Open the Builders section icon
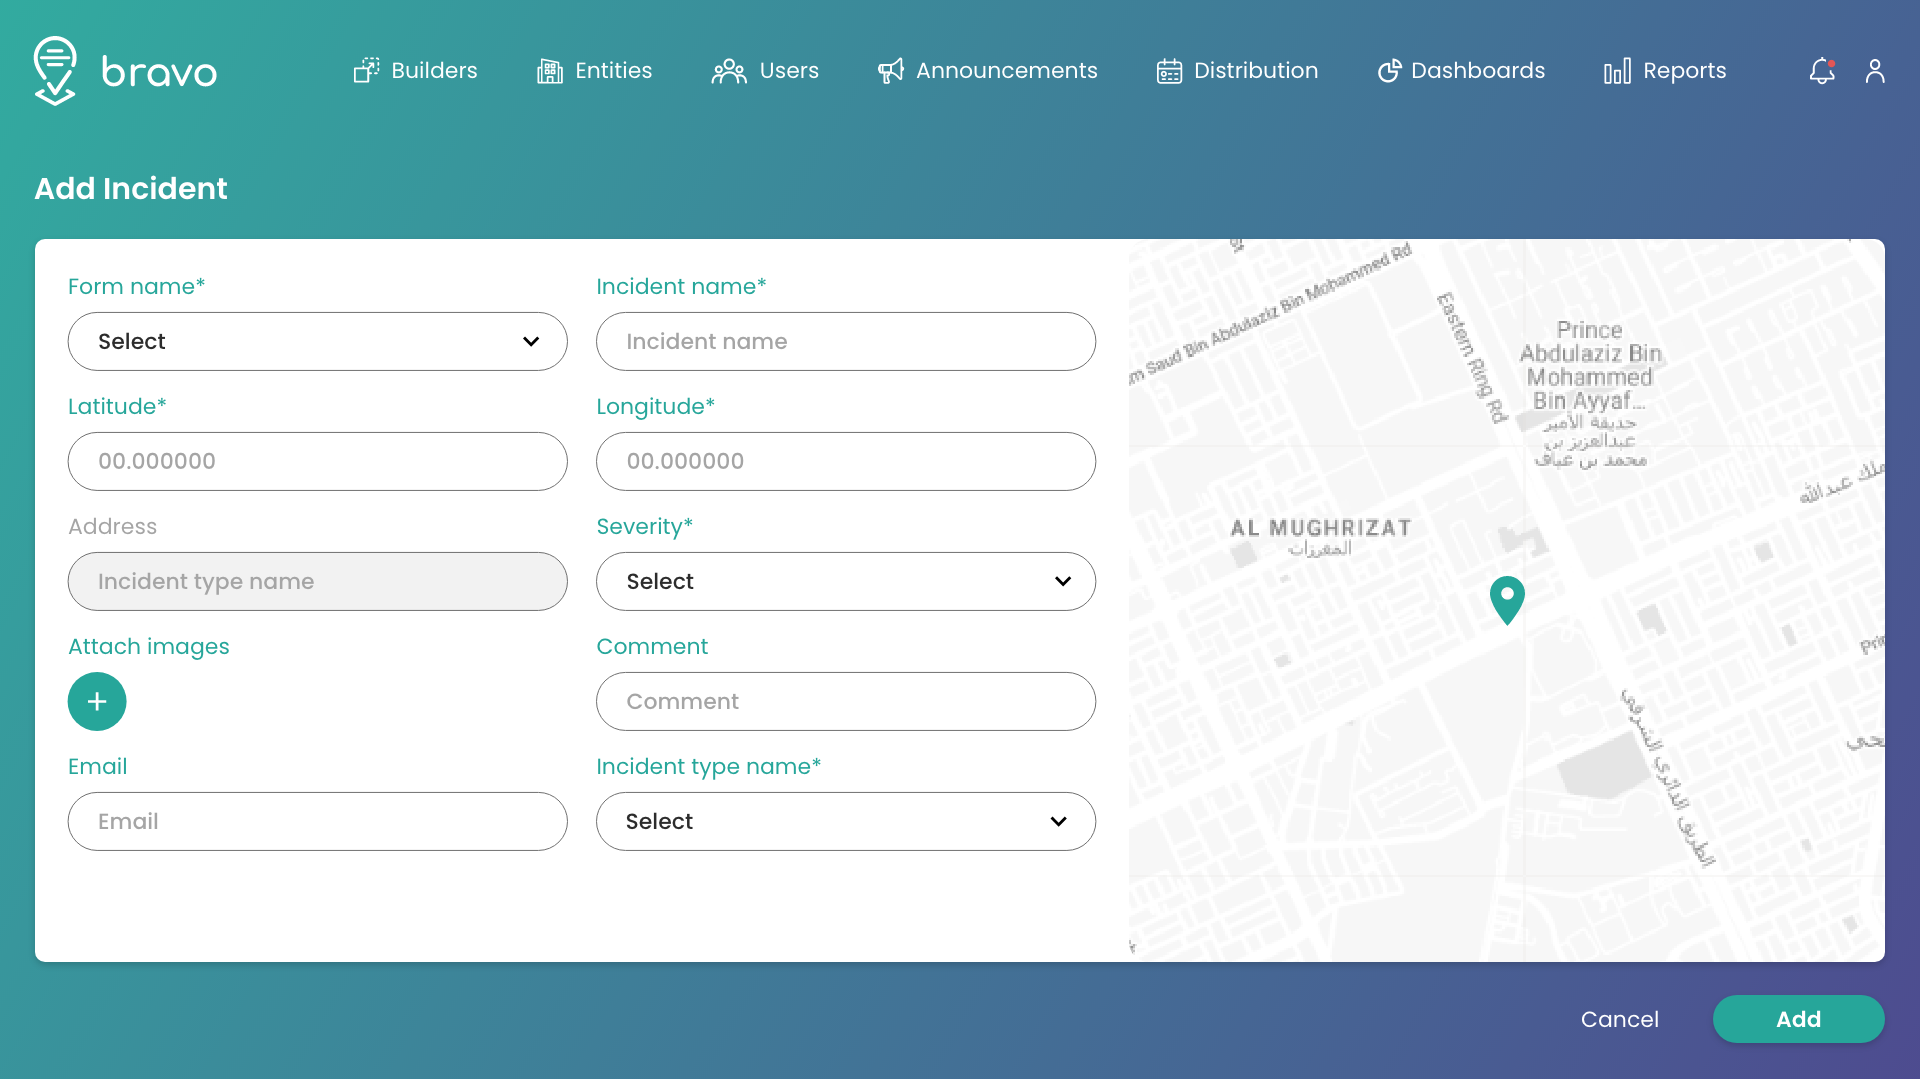1920x1079 pixels. tap(367, 70)
